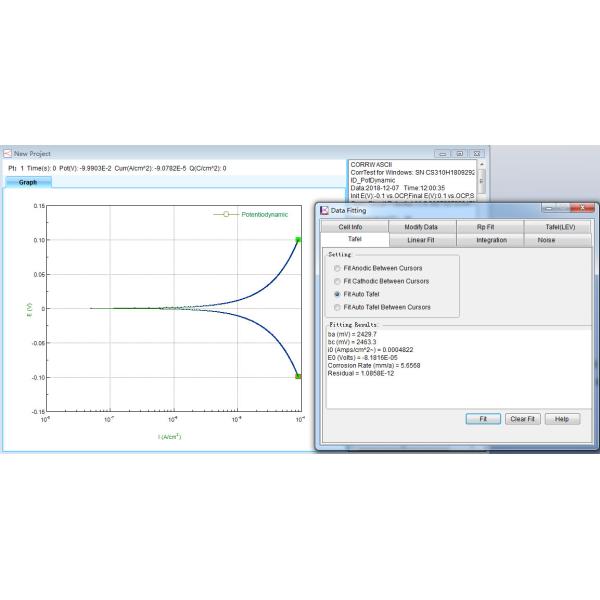
Task: Click the Data Fitting window icon
Action: click(x=323, y=210)
